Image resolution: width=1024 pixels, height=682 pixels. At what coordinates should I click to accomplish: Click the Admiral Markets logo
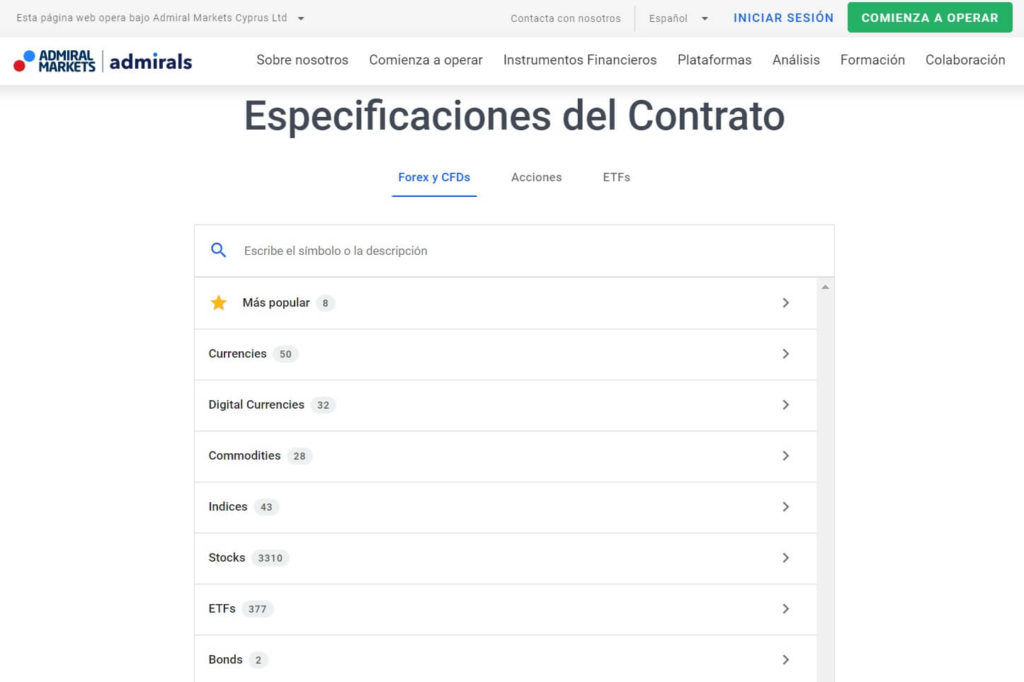click(54, 61)
